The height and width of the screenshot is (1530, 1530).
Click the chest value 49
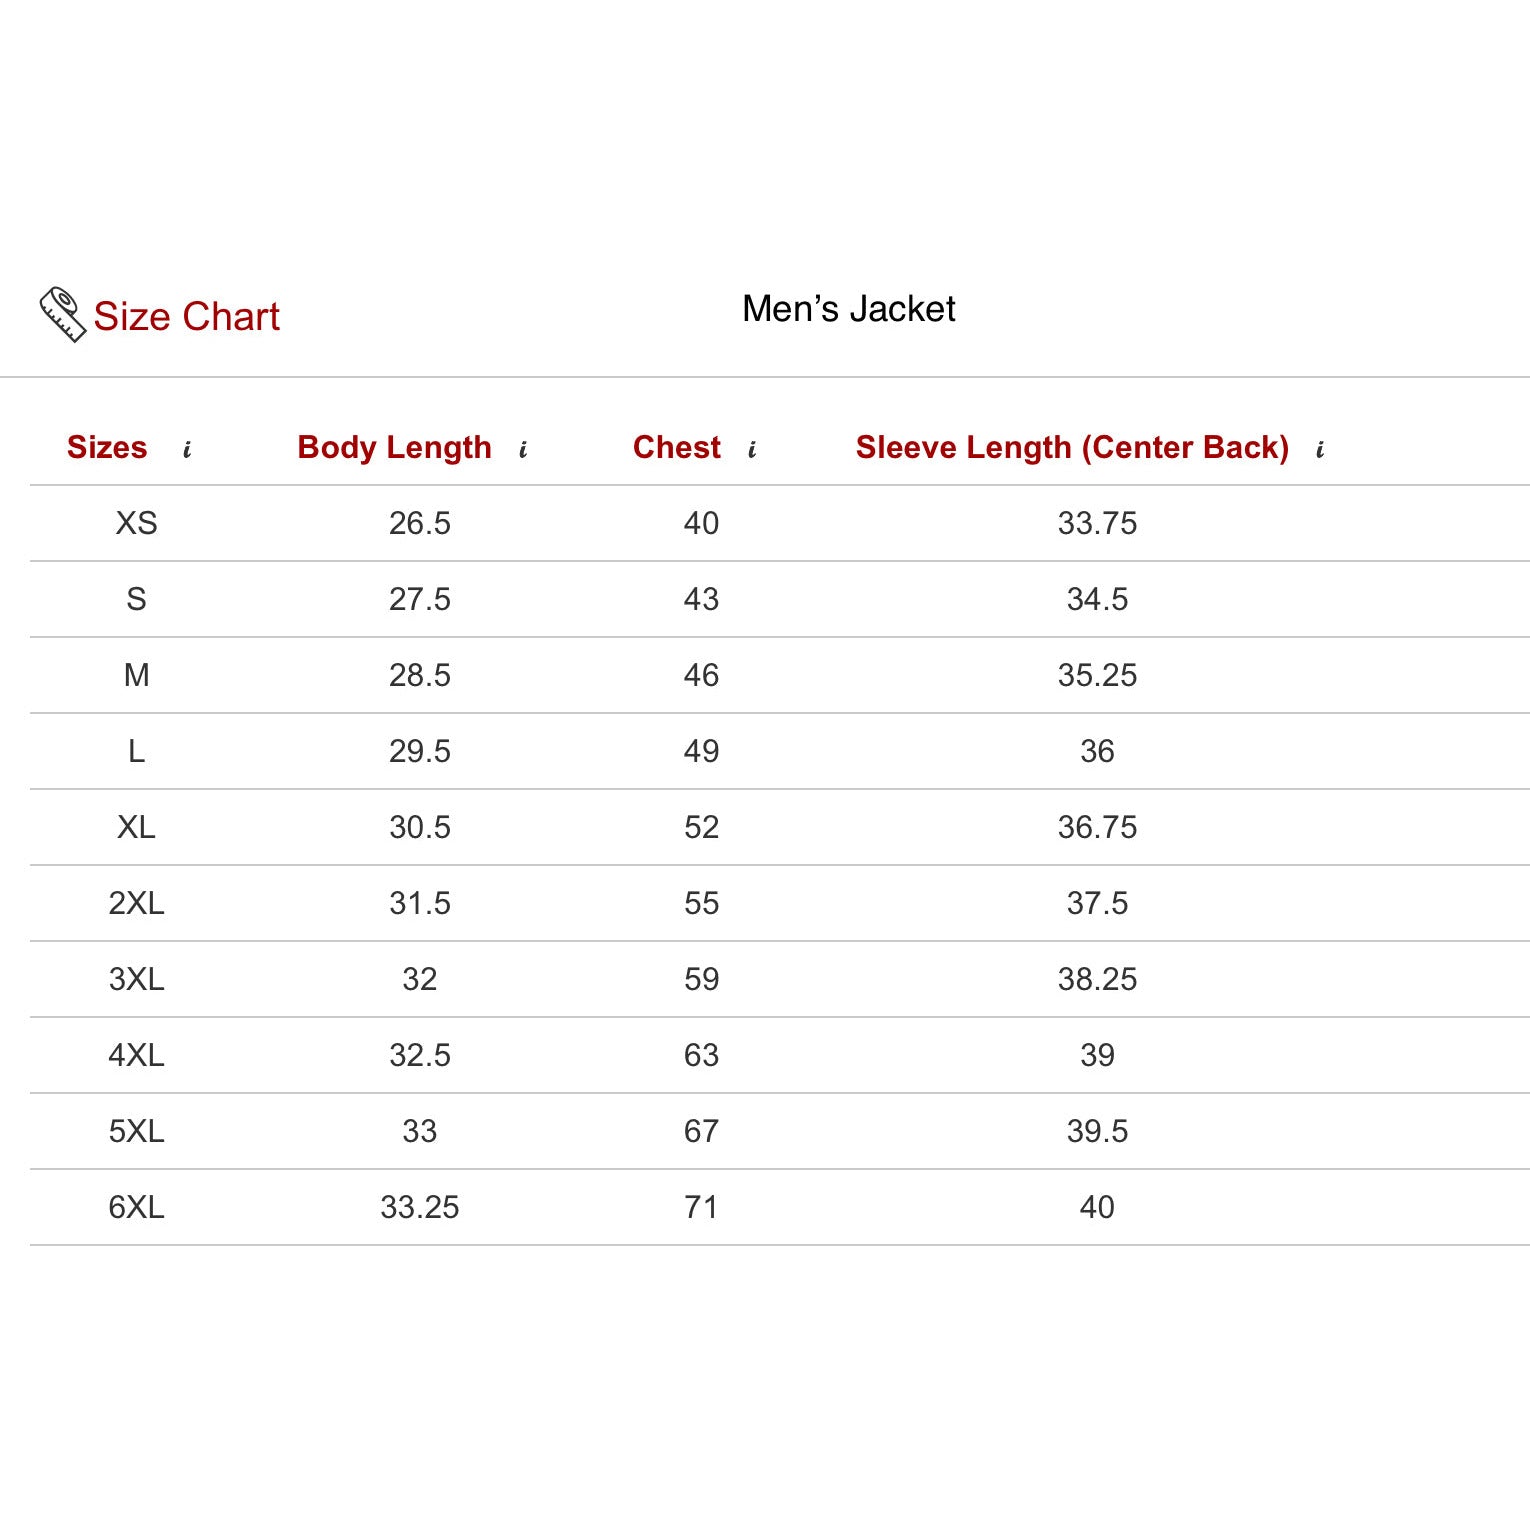(x=701, y=751)
